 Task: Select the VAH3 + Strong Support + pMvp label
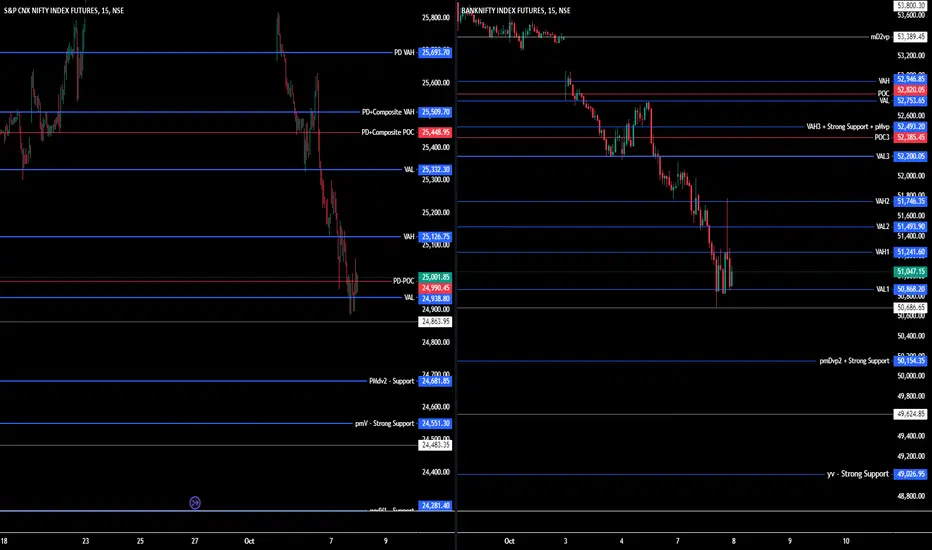[x=848, y=127]
